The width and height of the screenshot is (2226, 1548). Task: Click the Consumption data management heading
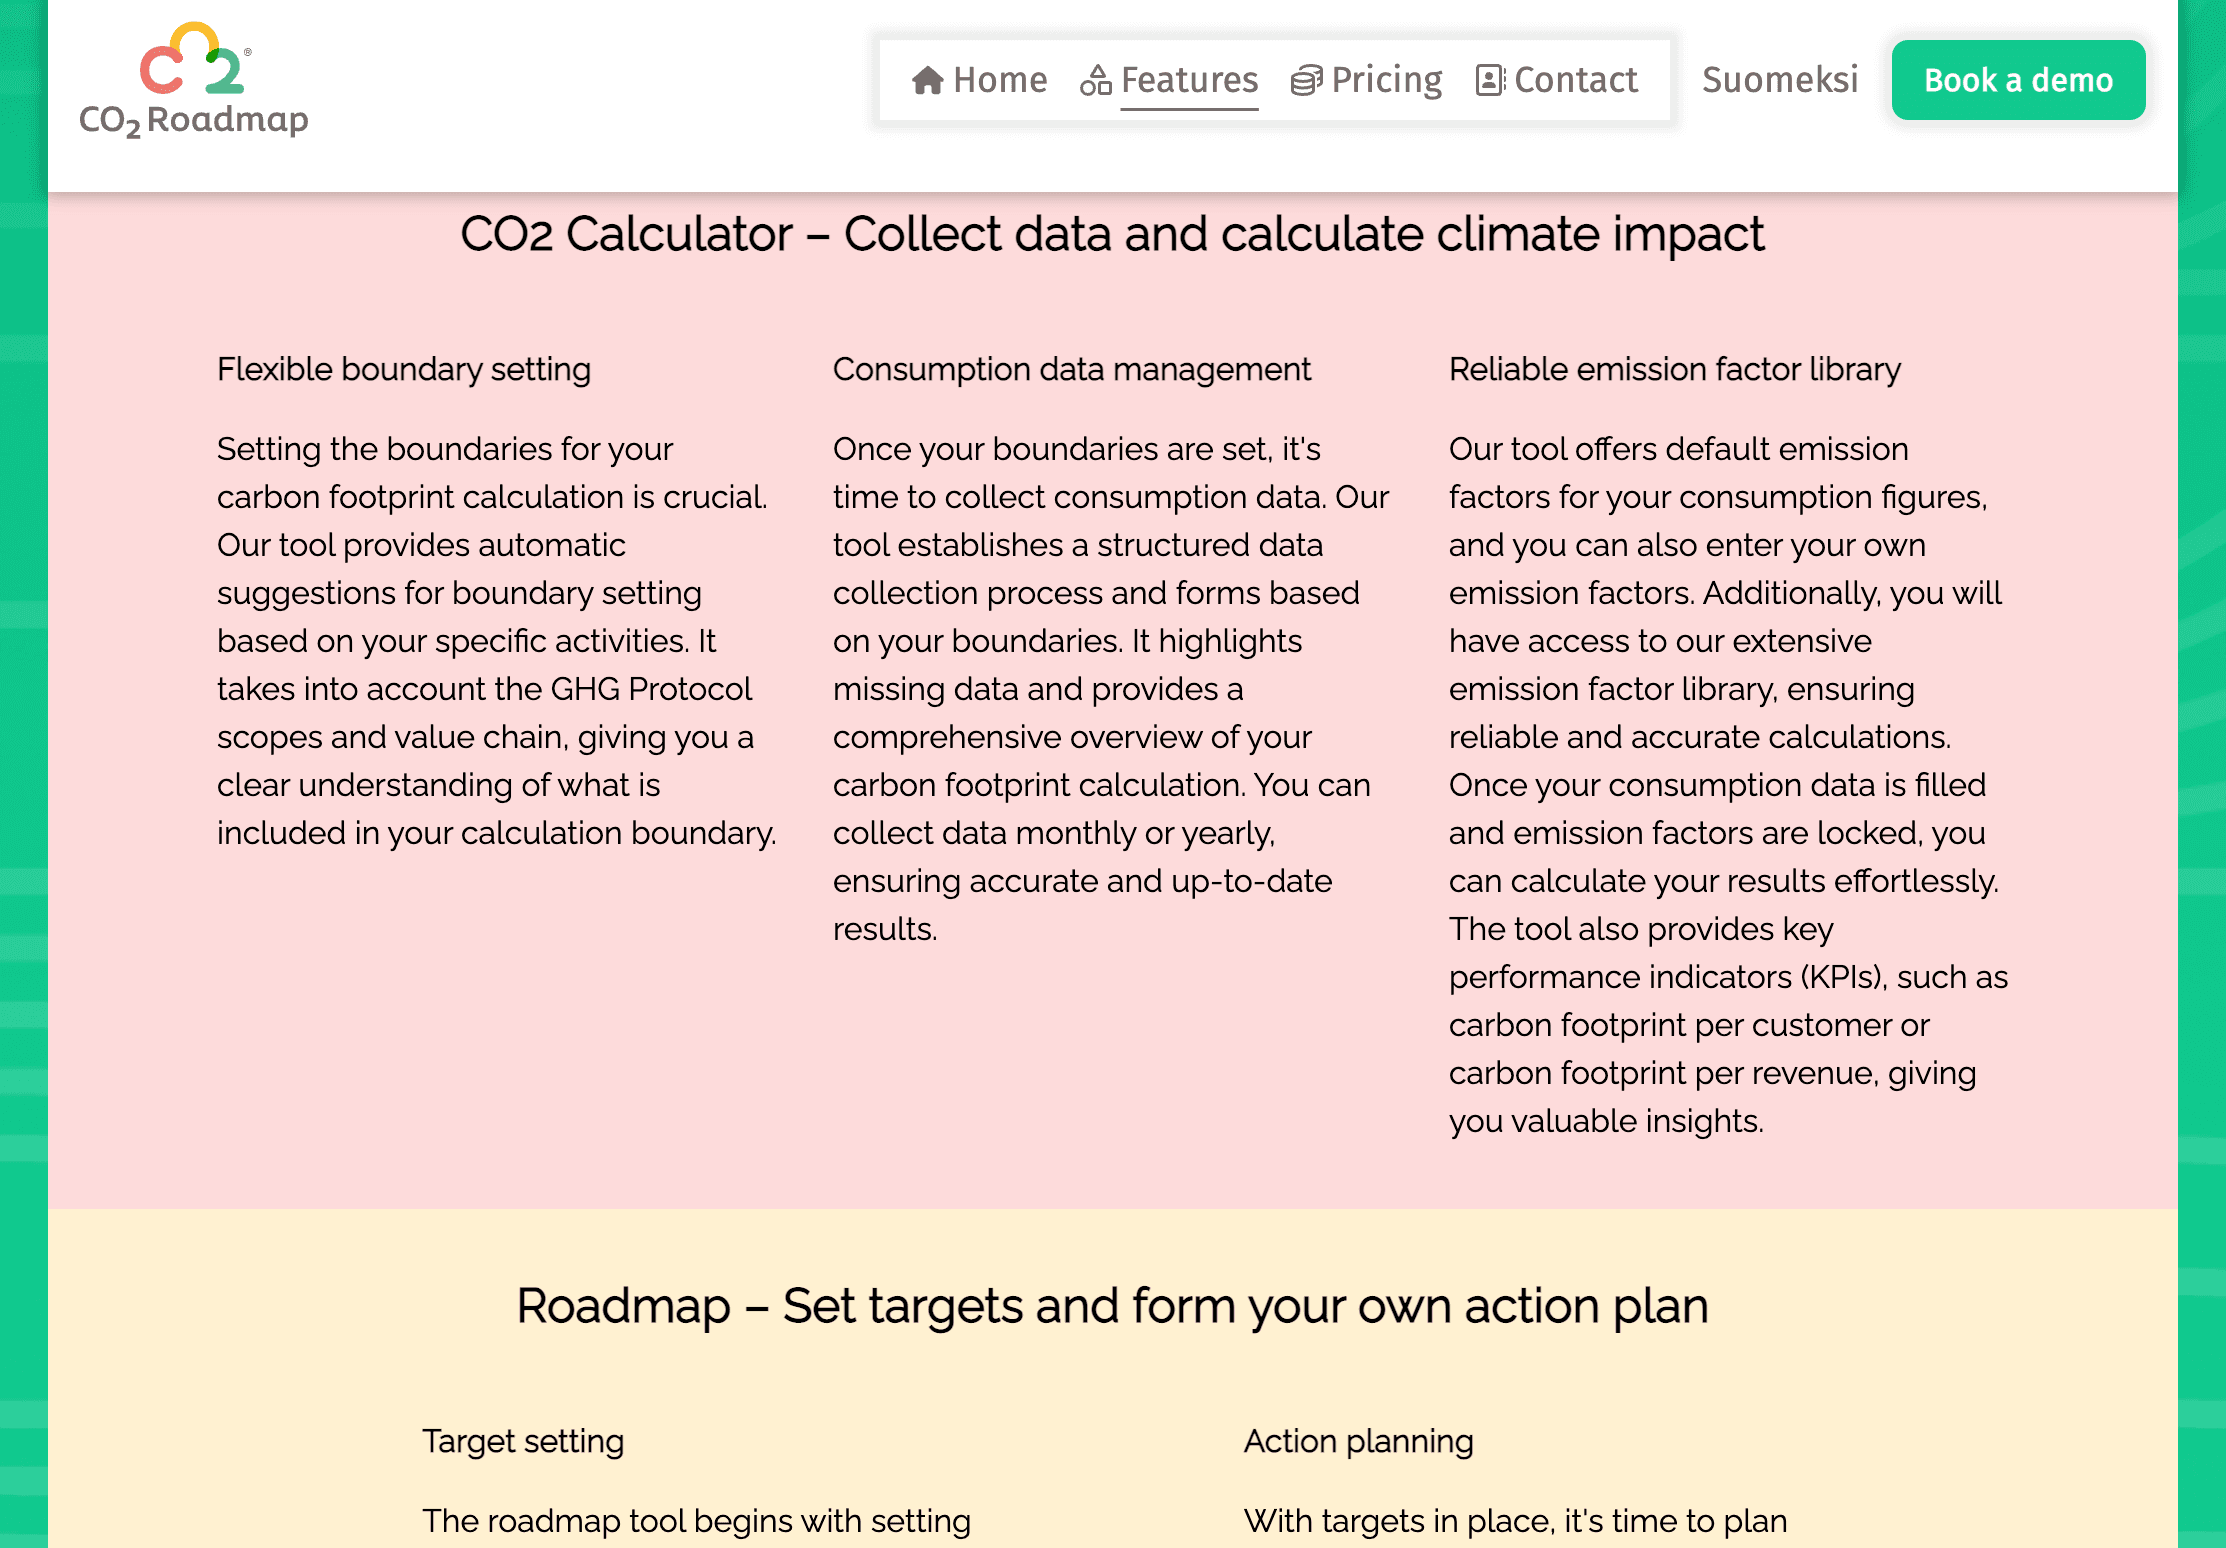tap(1072, 369)
